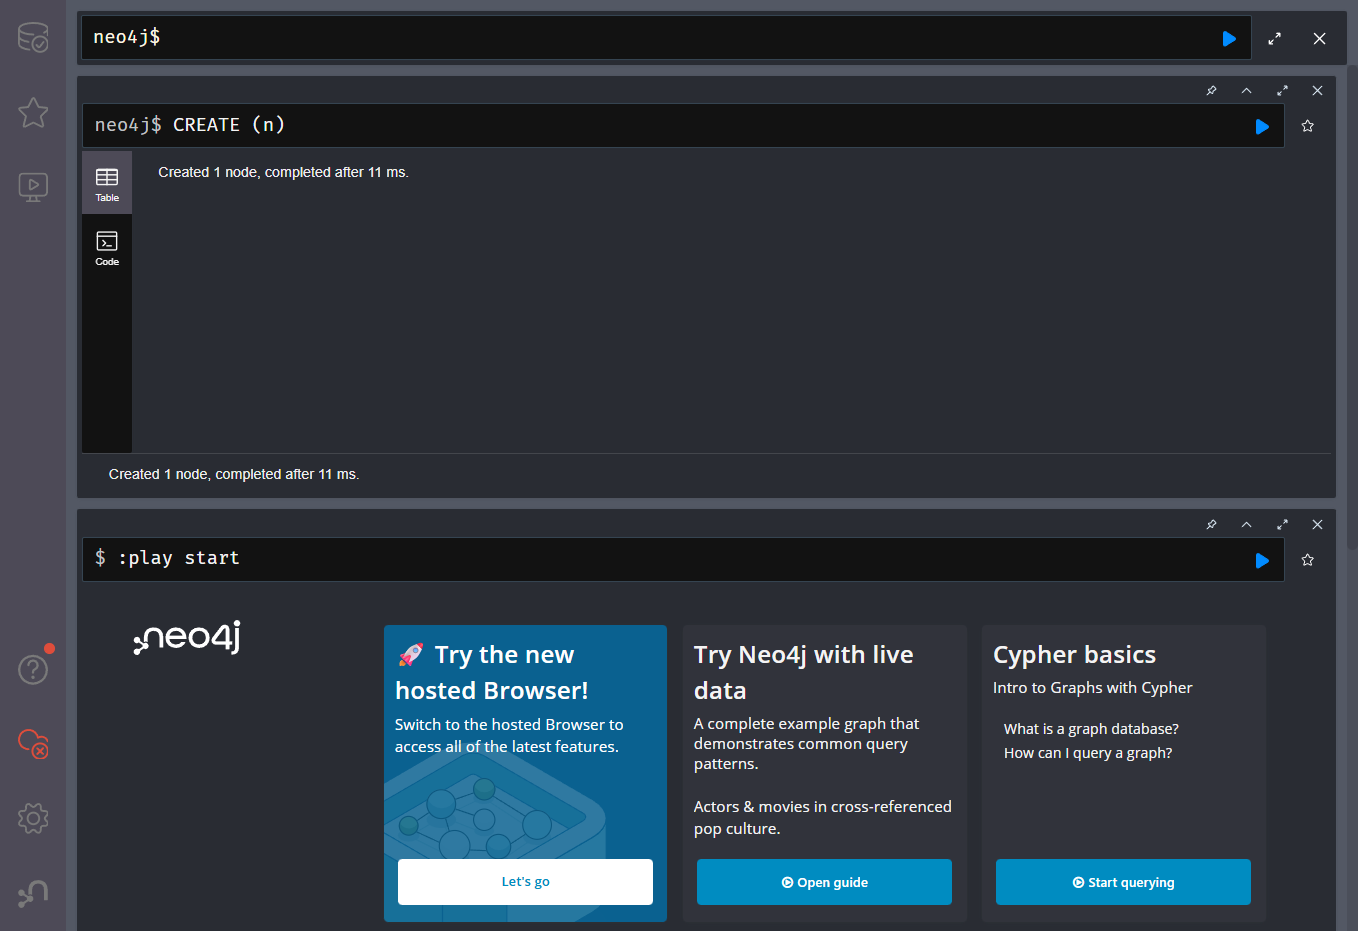Collapse the :play start frame
Image resolution: width=1358 pixels, height=931 pixels.
[x=1246, y=524]
